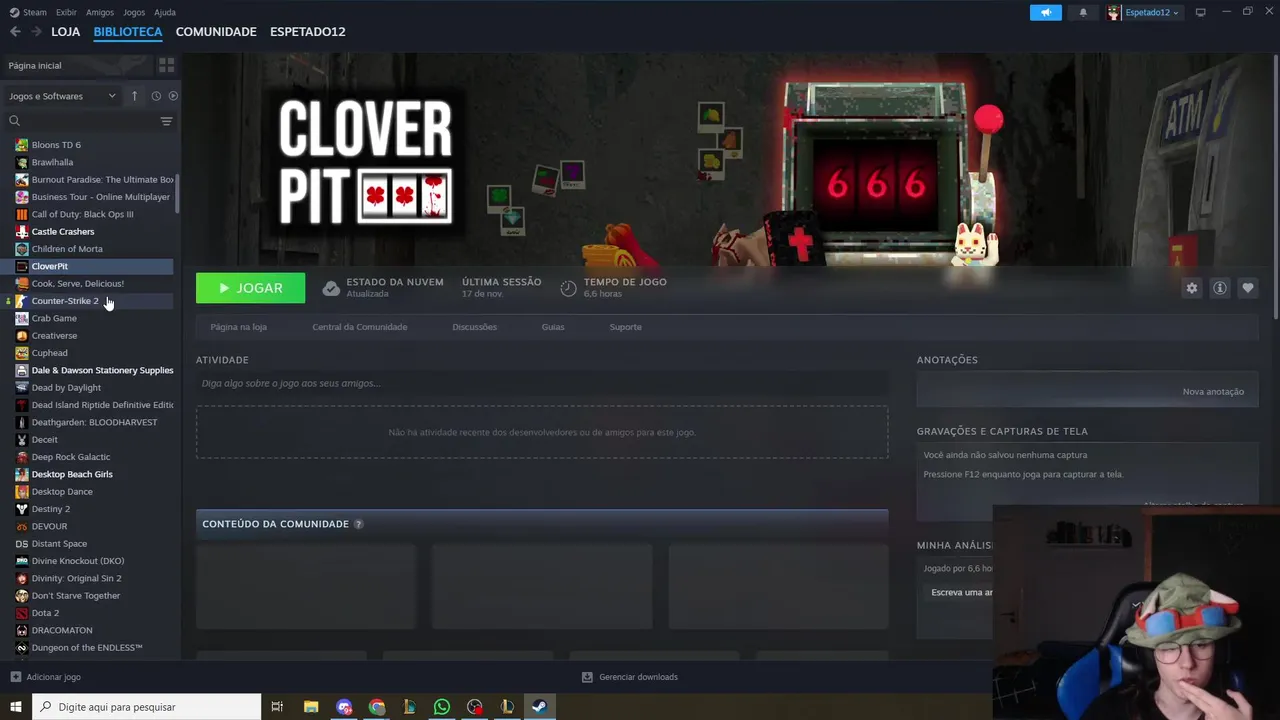The width and height of the screenshot is (1280, 720).
Task: Select Cuphead in the game list
Action: coord(50,353)
